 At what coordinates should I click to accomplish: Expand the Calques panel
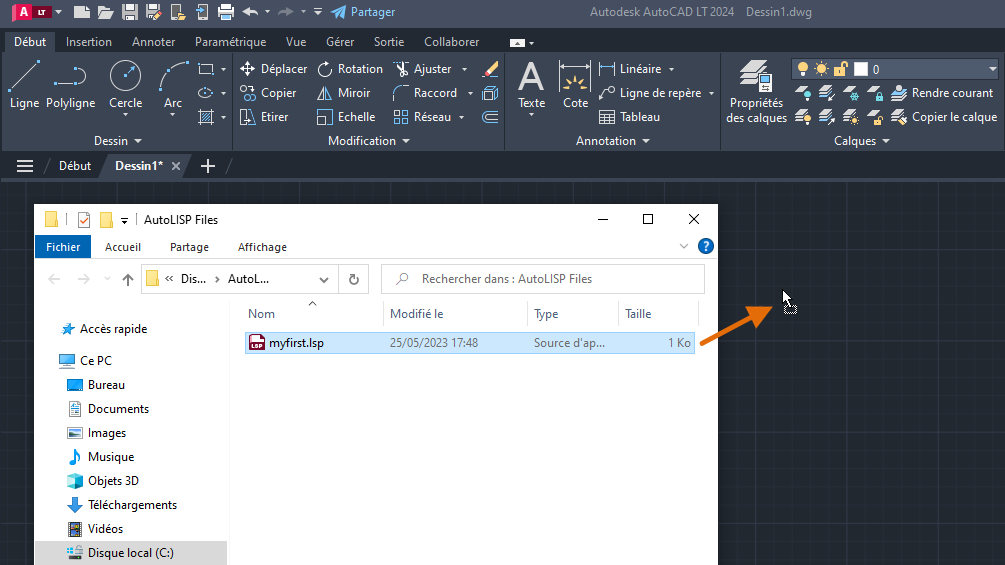[x=862, y=141]
